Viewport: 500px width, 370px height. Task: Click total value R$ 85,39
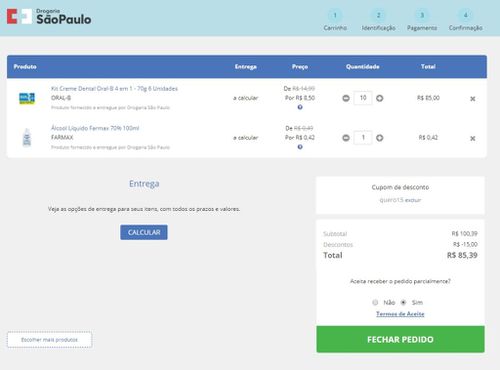(x=462, y=255)
